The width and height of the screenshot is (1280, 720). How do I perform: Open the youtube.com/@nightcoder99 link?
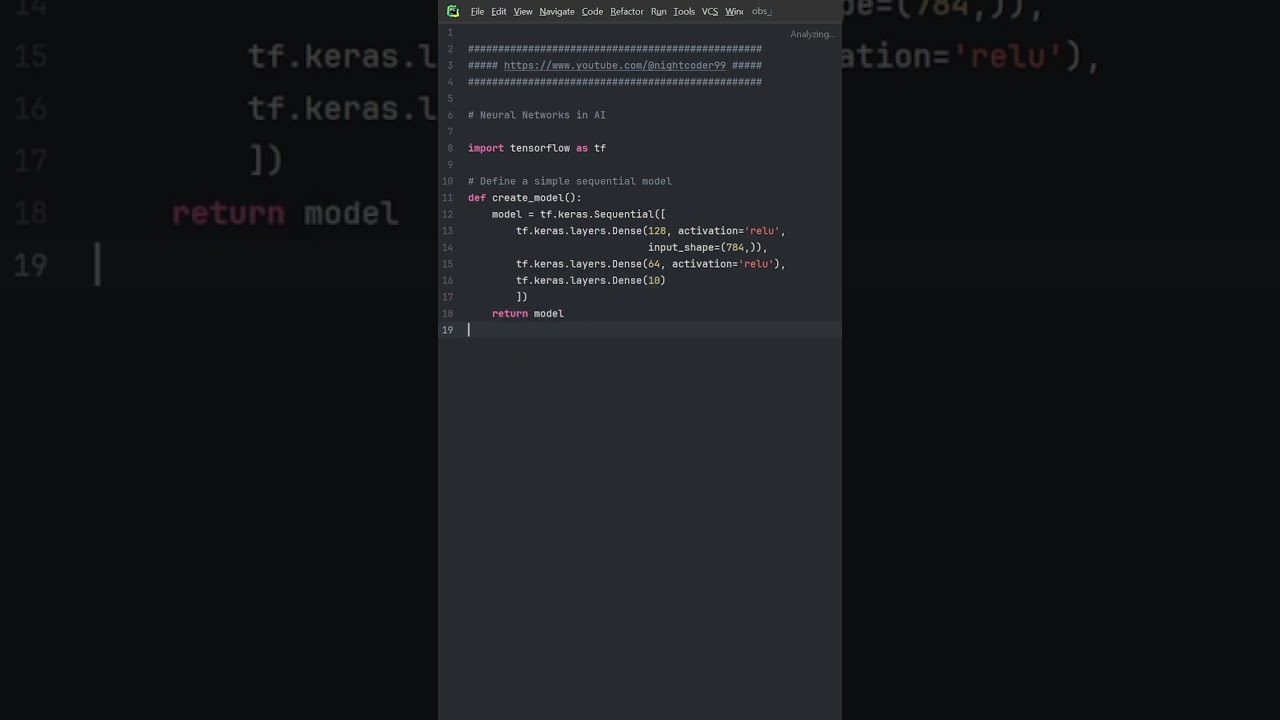tap(615, 65)
